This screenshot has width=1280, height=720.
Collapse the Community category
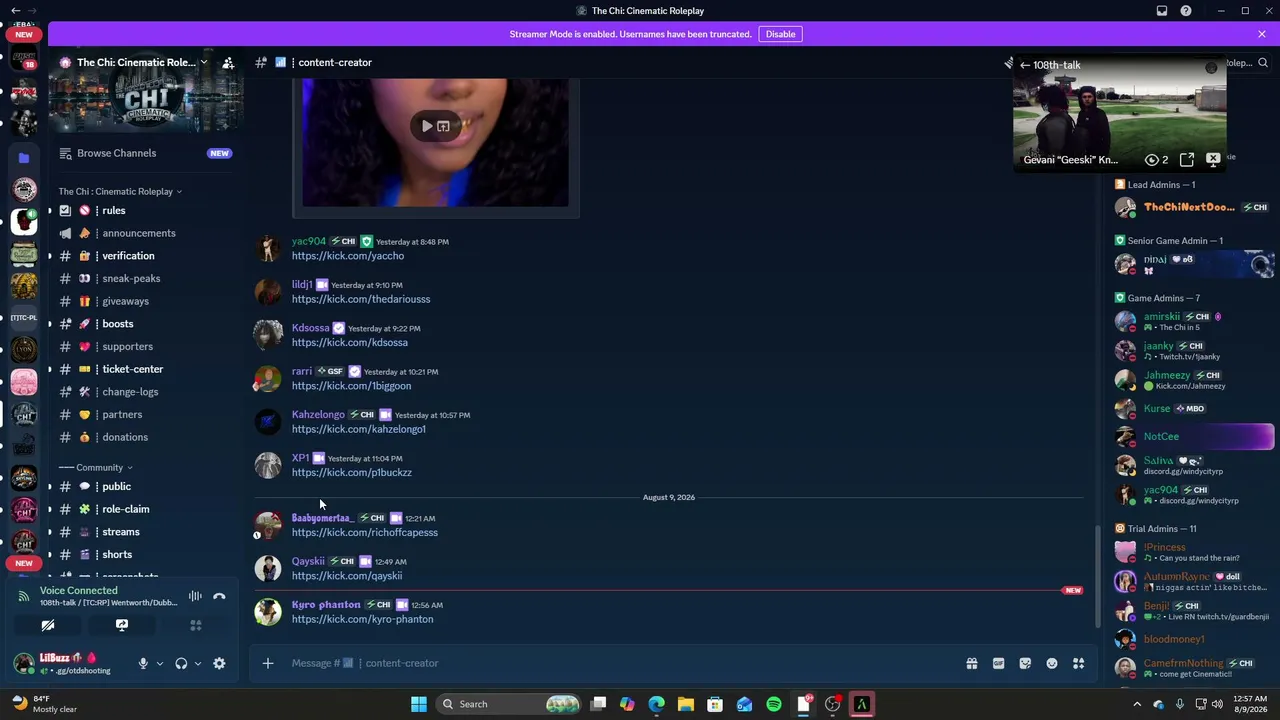[96, 467]
